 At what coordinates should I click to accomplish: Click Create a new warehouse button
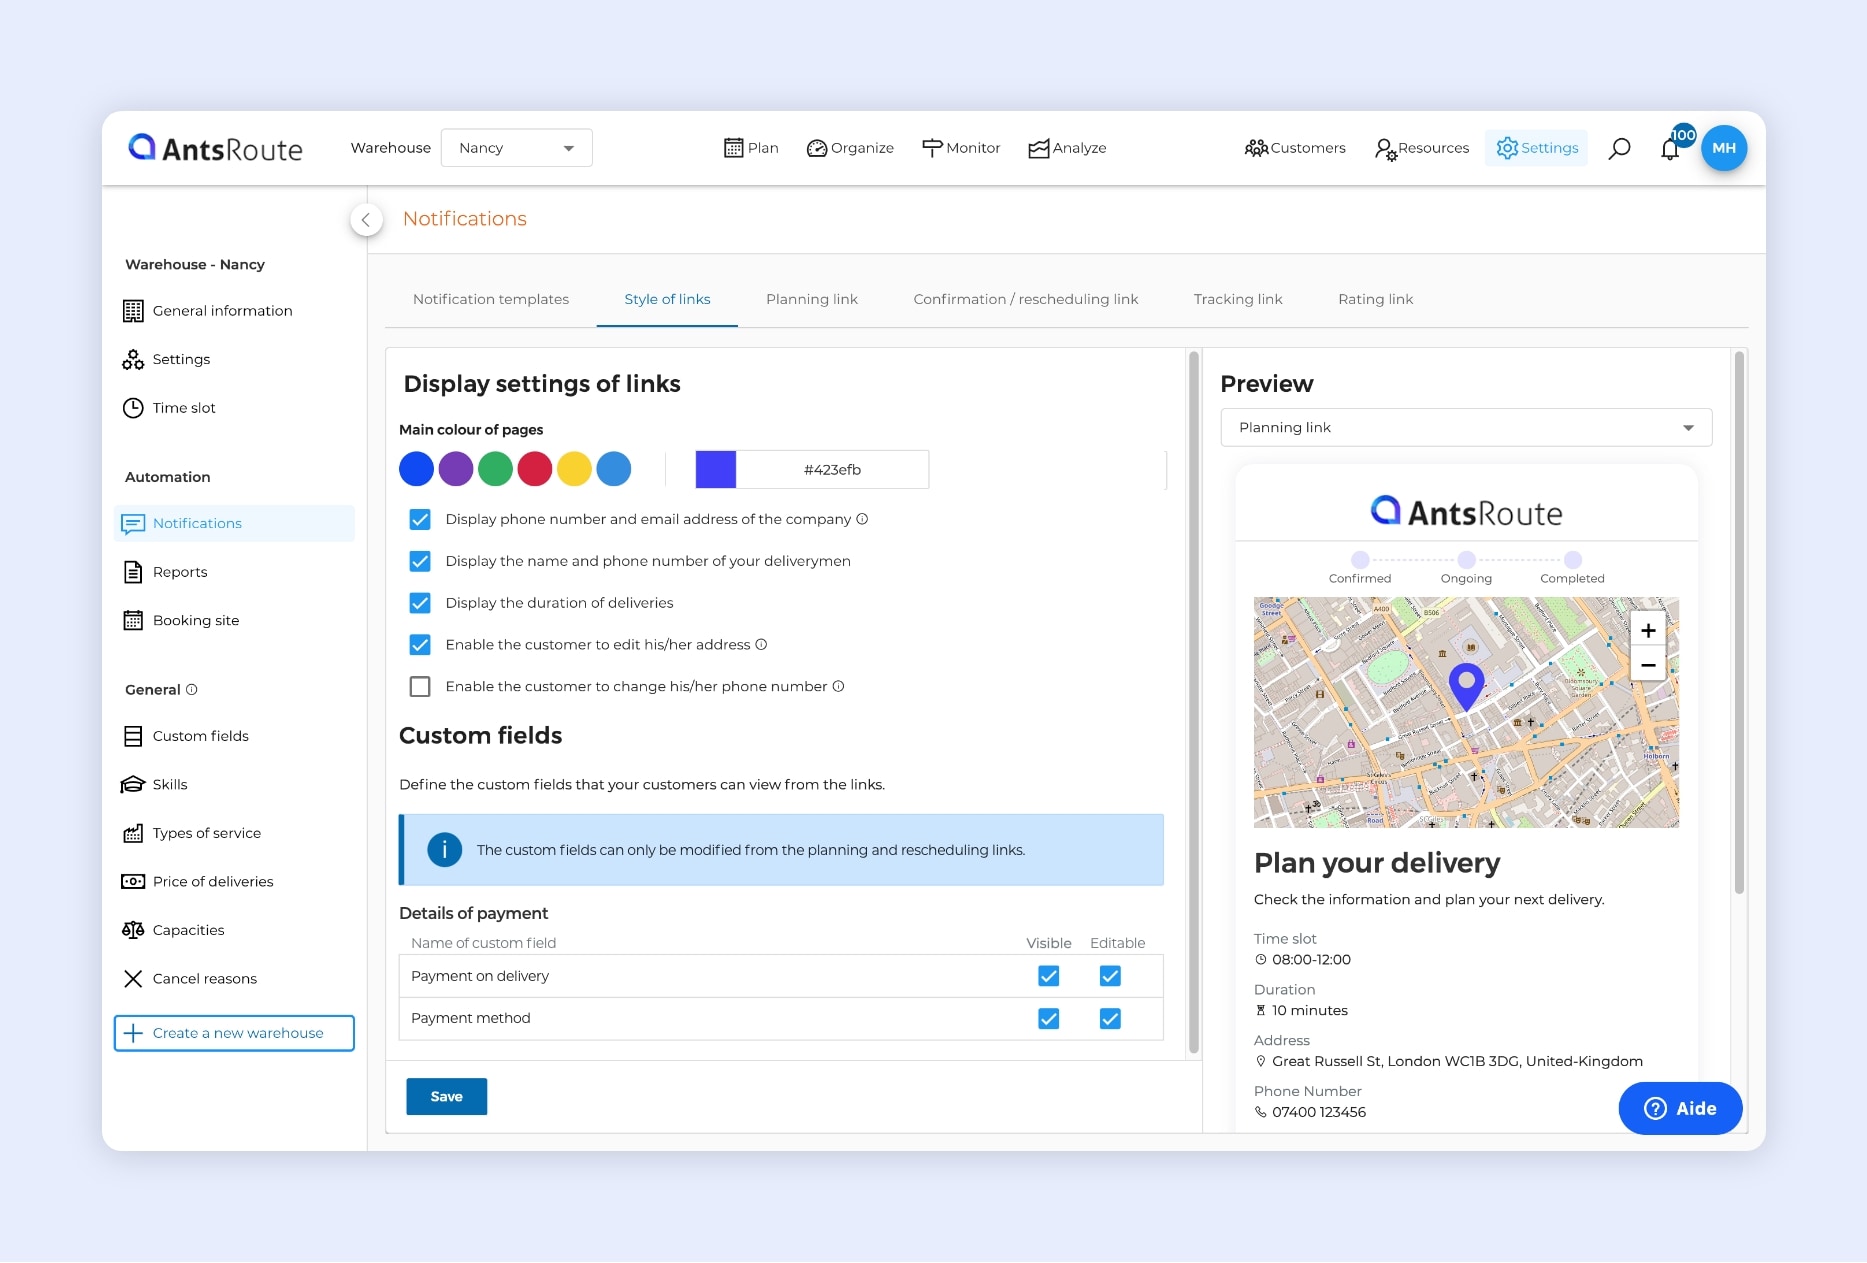[234, 1033]
